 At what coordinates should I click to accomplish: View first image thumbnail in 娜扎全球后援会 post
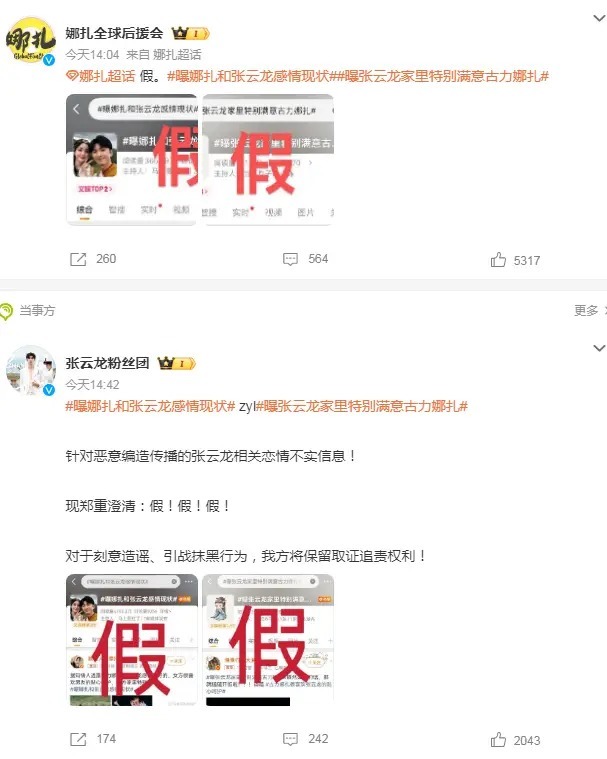coord(132,160)
